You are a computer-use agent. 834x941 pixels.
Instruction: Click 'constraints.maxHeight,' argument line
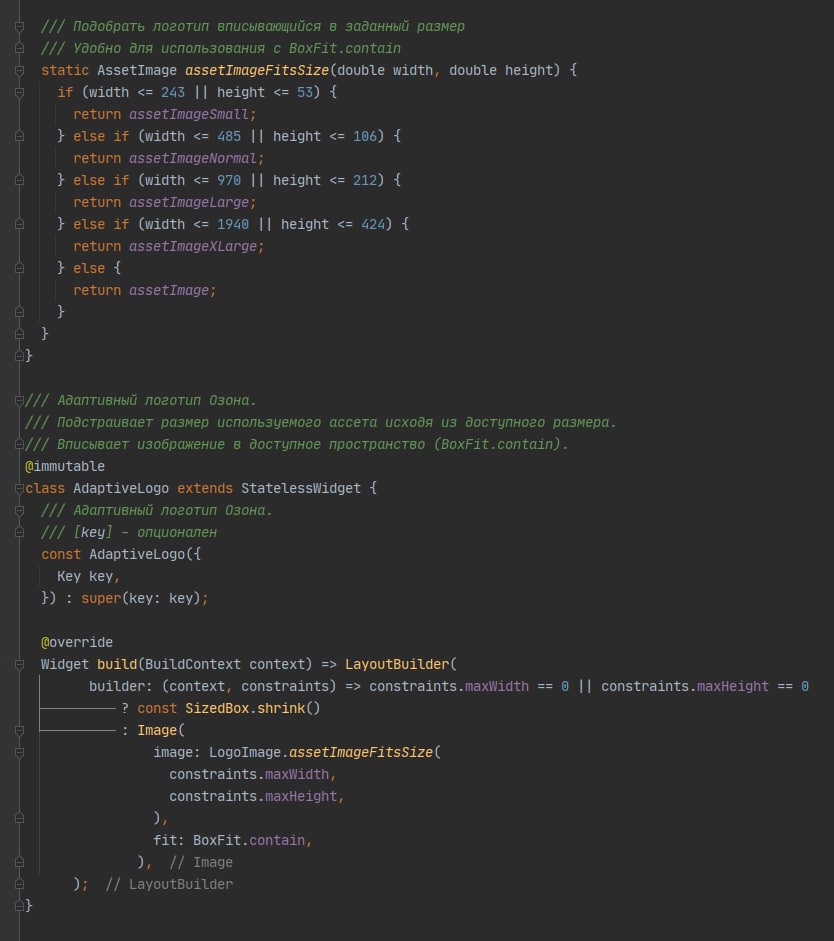pyautogui.click(x=257, y=796)
